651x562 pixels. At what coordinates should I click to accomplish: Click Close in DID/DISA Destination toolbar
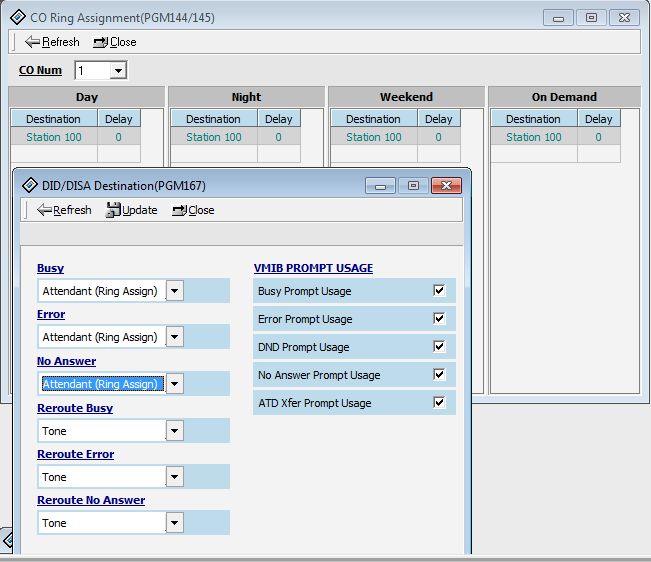click(x=193, y=210)
